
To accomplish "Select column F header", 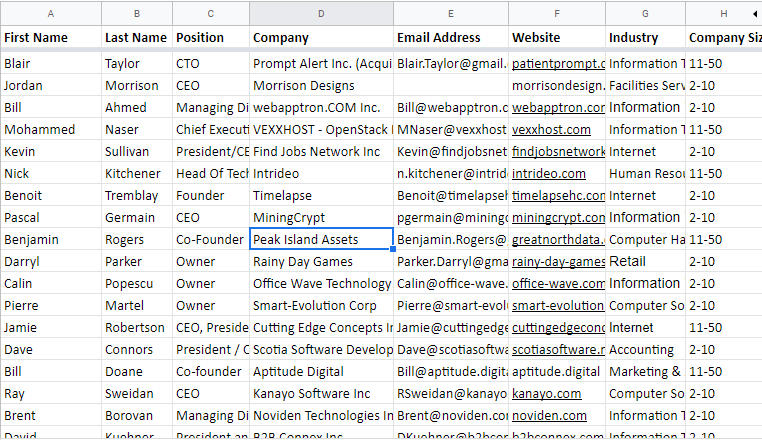I will tap(557, 14).
